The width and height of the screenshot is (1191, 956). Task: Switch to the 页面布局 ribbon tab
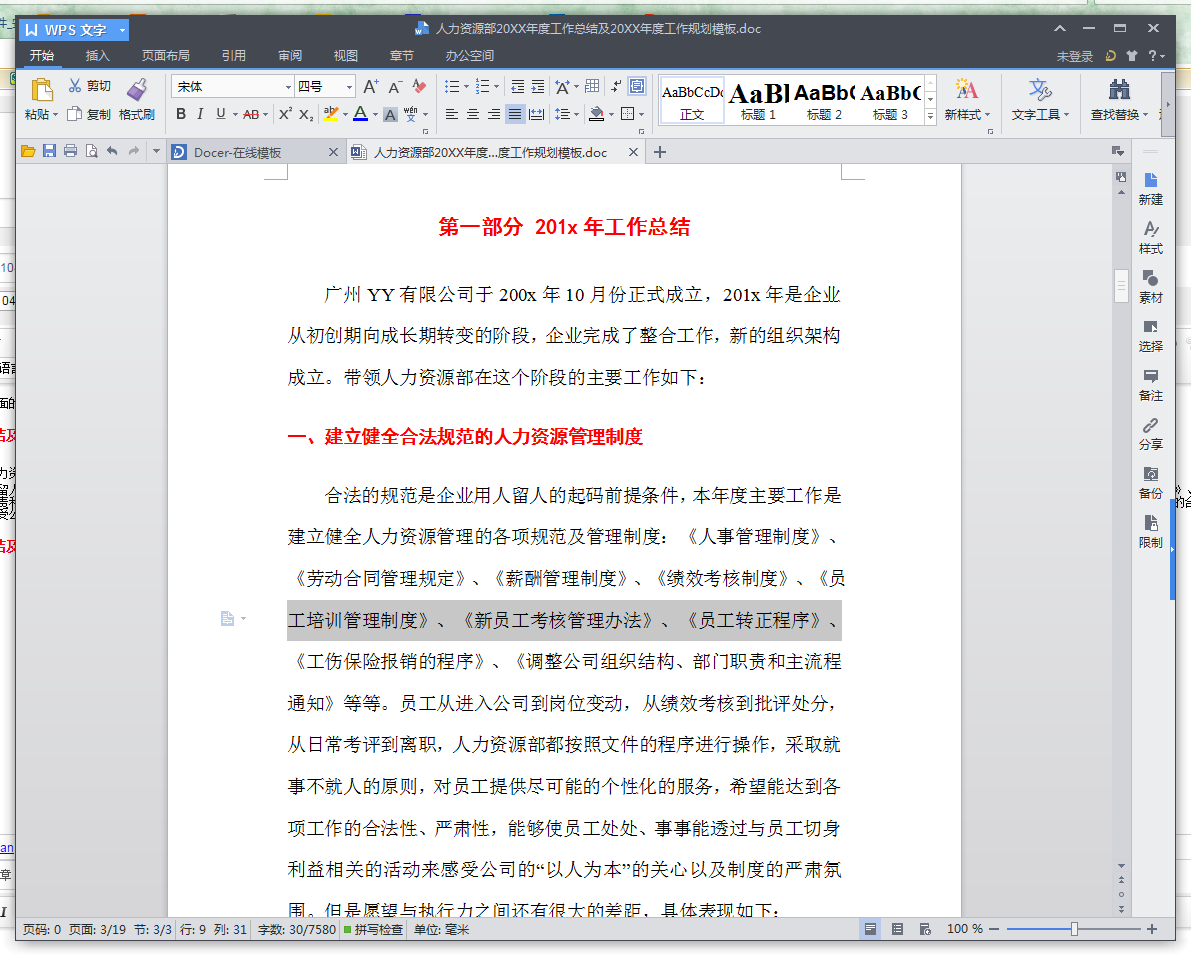165,56
